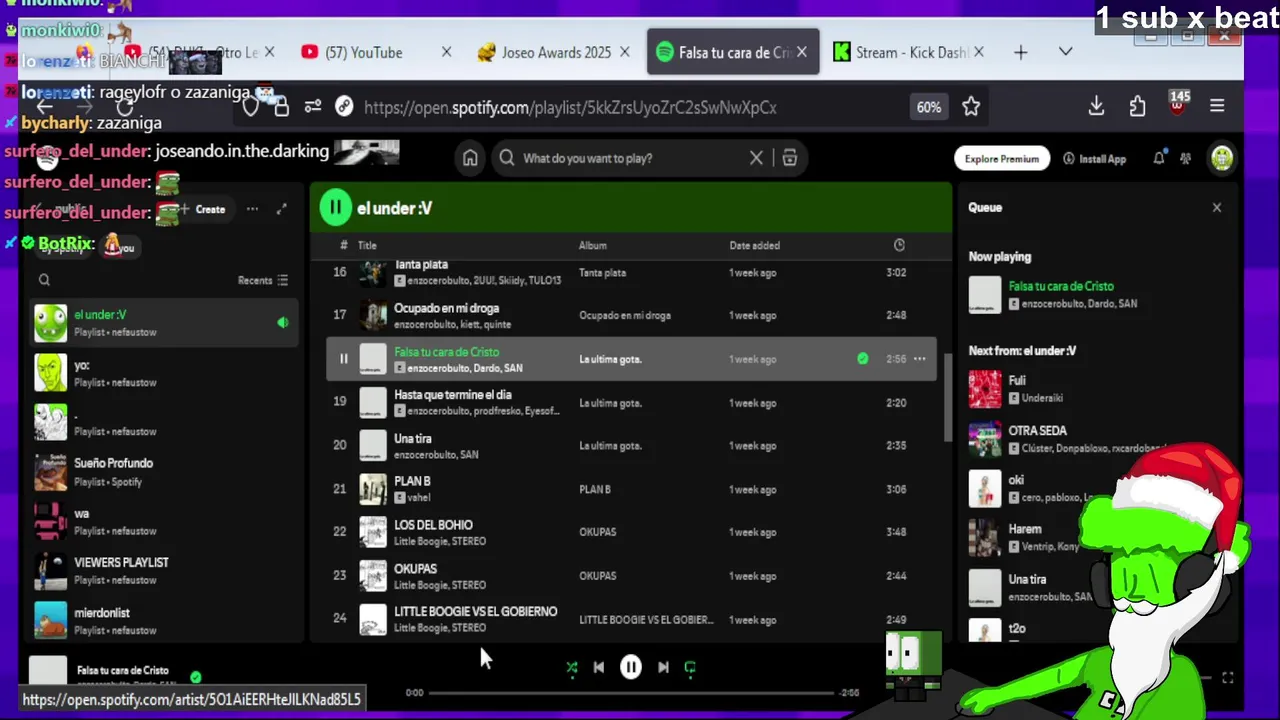Click the Install App link
Screen dimensions: 1280x720
(1094, 159)
